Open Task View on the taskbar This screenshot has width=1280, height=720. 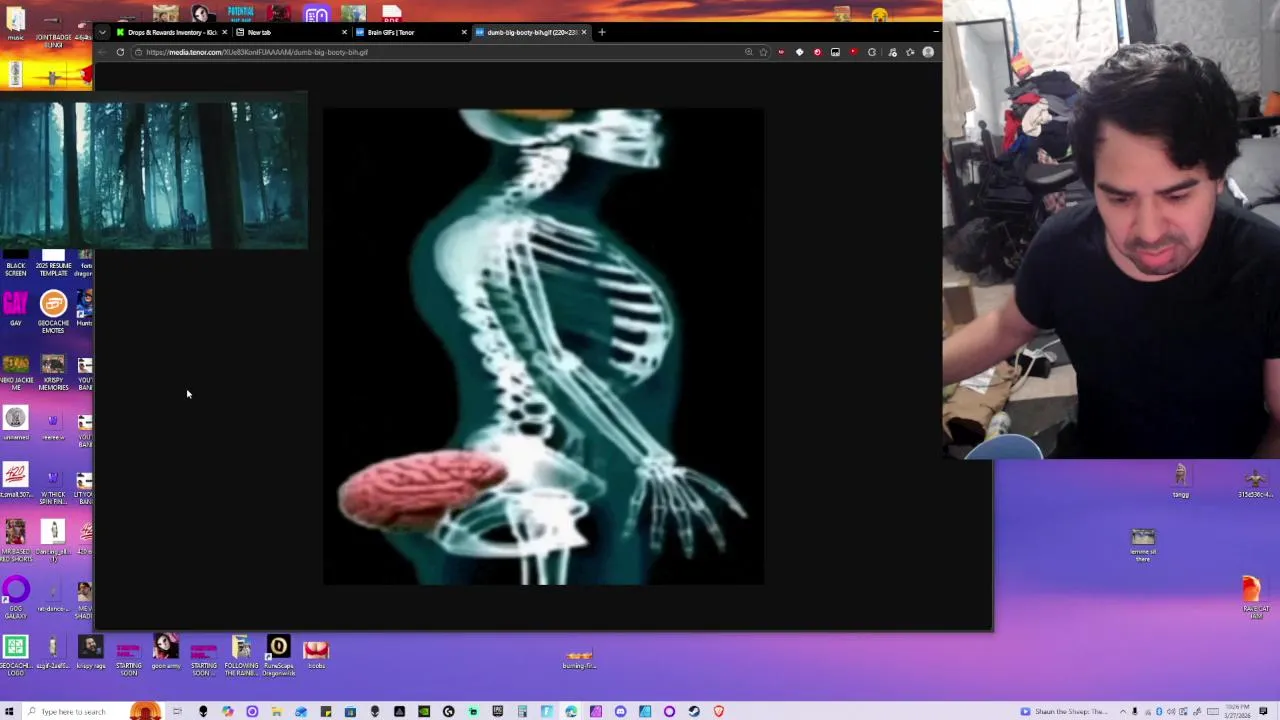[177, 711]
